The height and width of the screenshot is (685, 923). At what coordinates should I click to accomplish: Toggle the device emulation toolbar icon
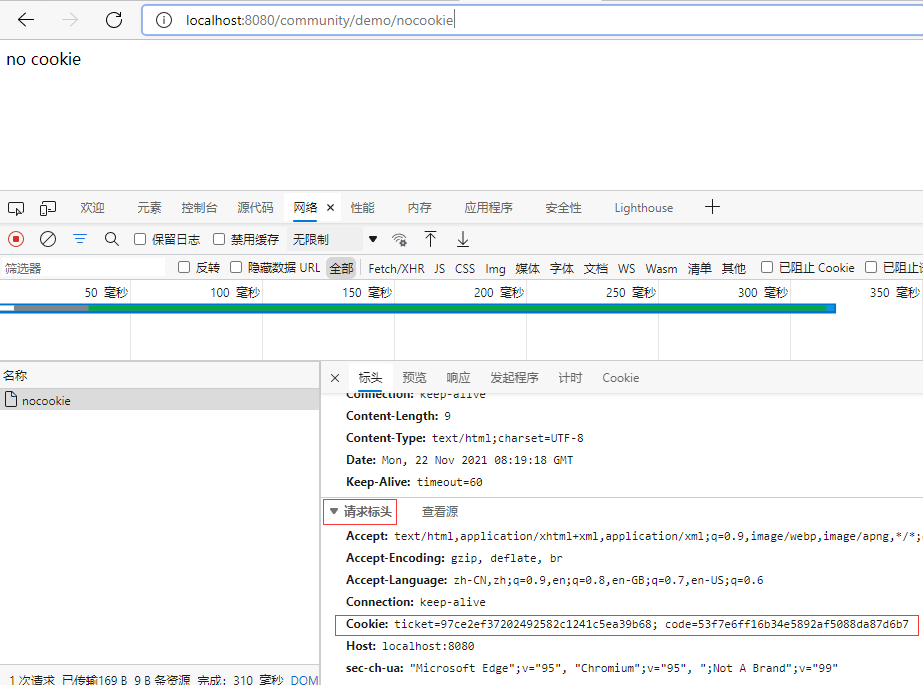[x=46, y=207]
